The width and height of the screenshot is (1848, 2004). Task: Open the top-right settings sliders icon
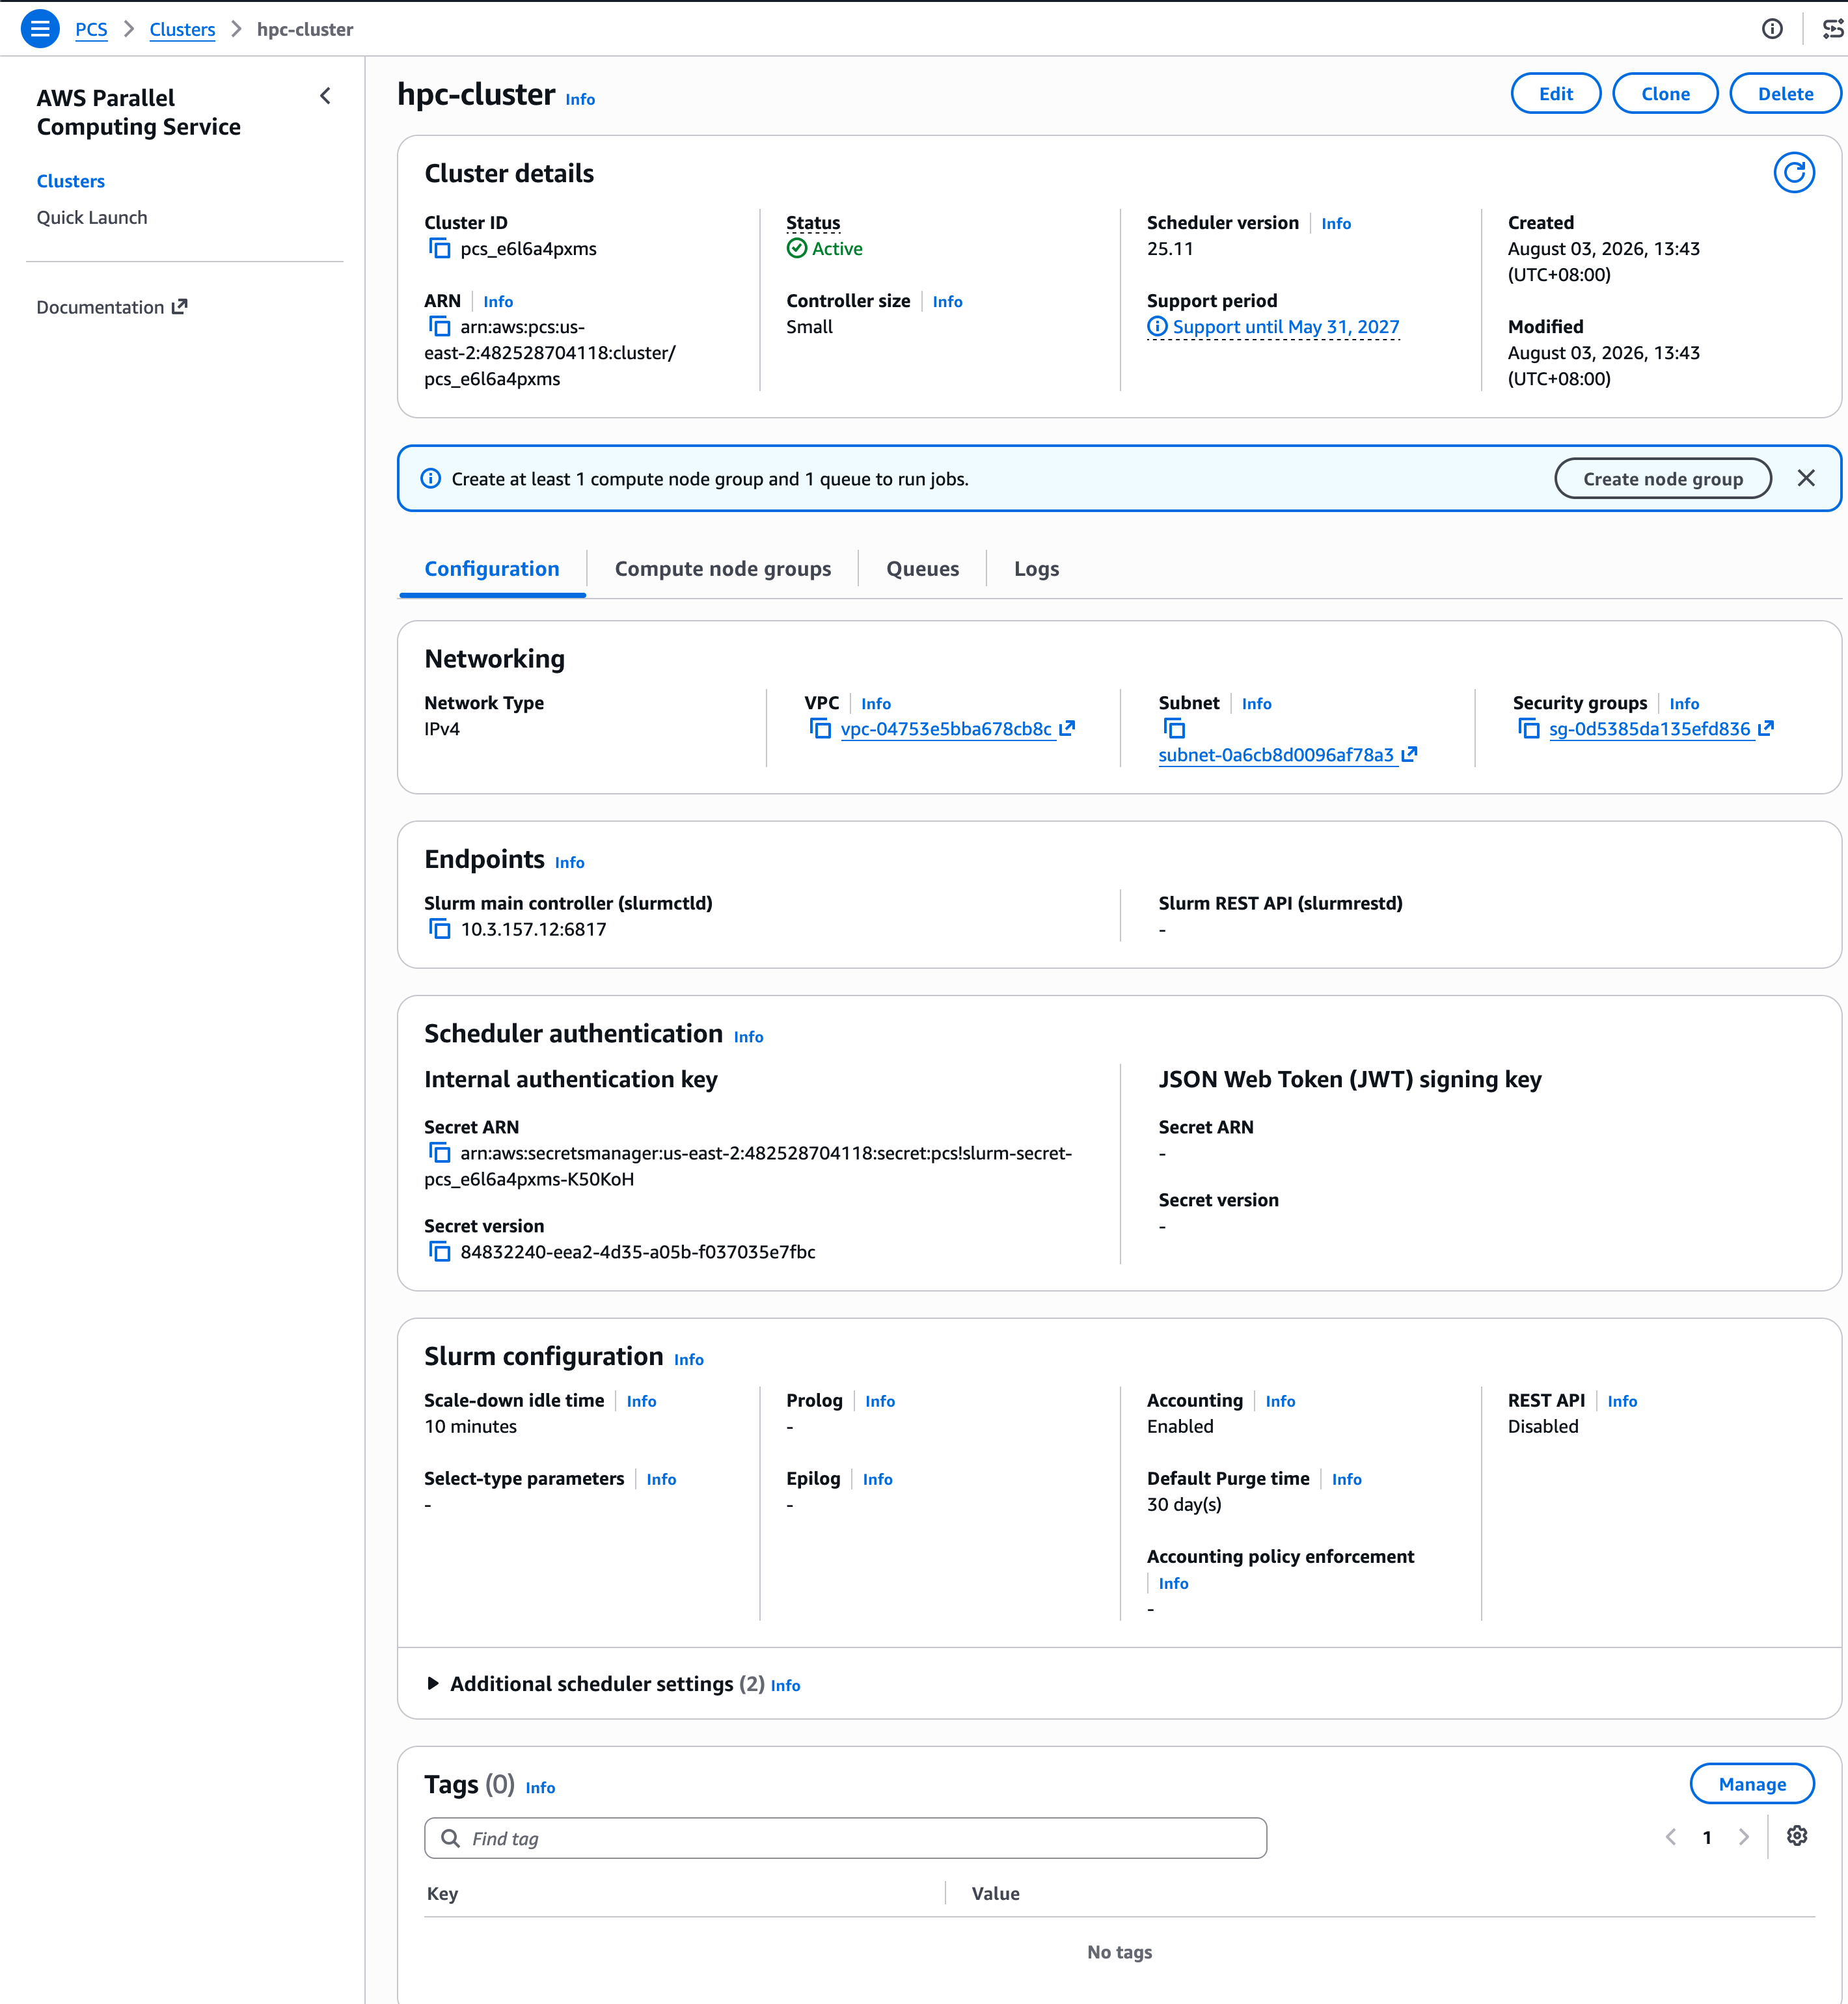point(1833,29)
